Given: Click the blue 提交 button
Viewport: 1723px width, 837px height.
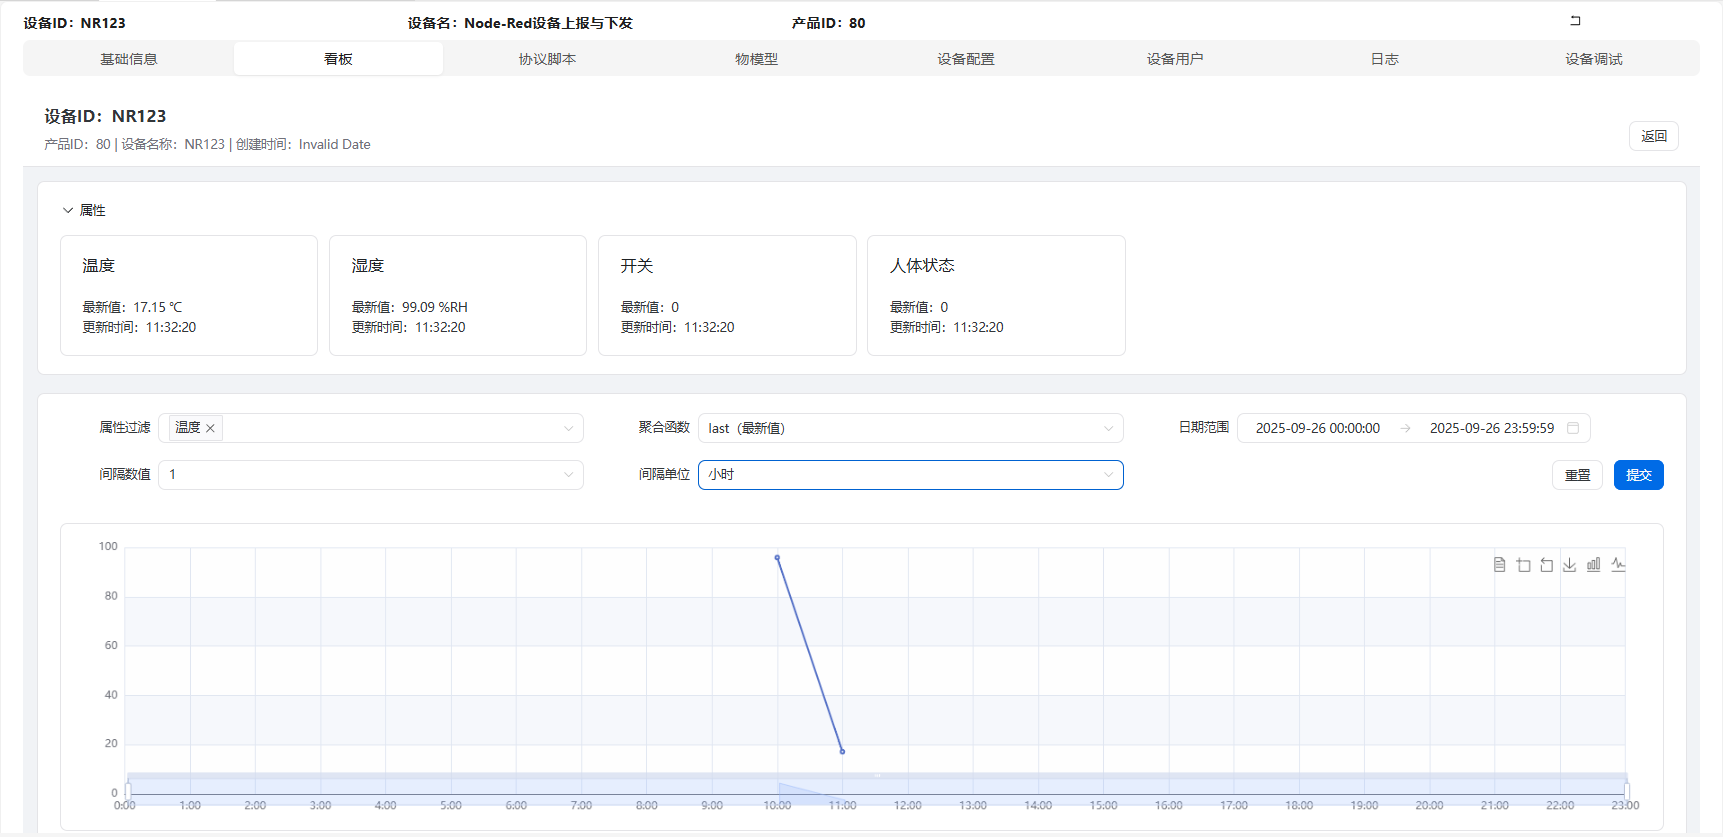Looking at the screenshot, I should tap(1638, 475).
